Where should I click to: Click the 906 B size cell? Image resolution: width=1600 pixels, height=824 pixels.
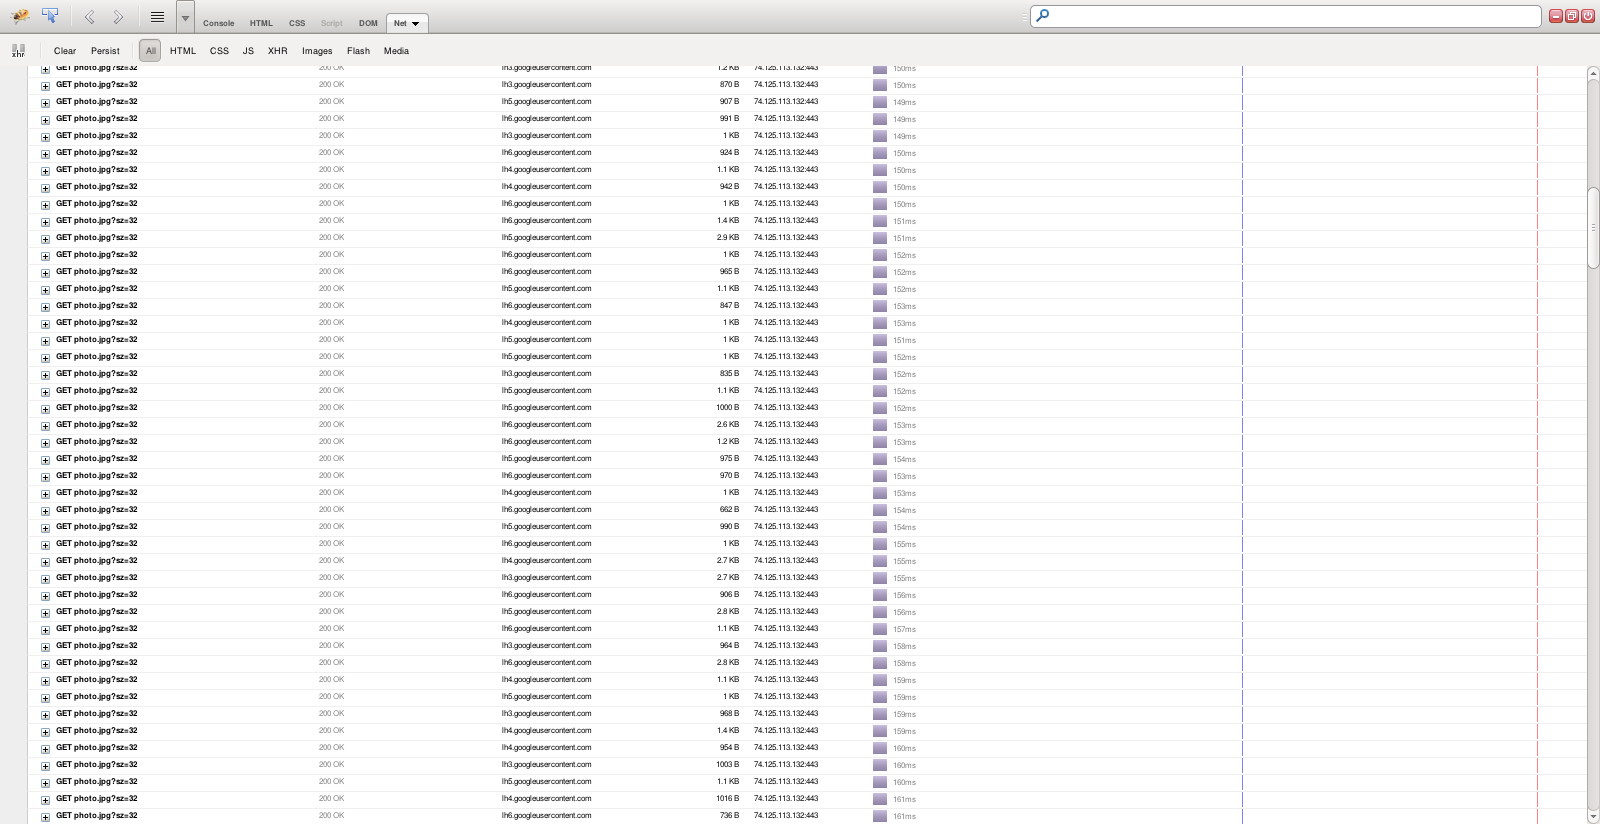coord(729,595)
